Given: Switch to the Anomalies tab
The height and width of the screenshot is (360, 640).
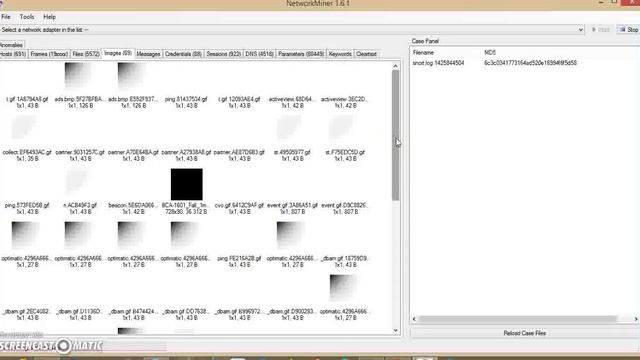Looking at the screenshot, I should click(x=11, y=45).
